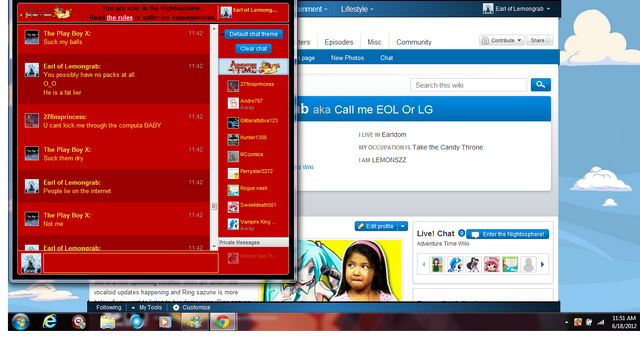640x360 pixels.
Task: Open Internet Explorer from the taskbar
Action: click(x=50, y=322)
